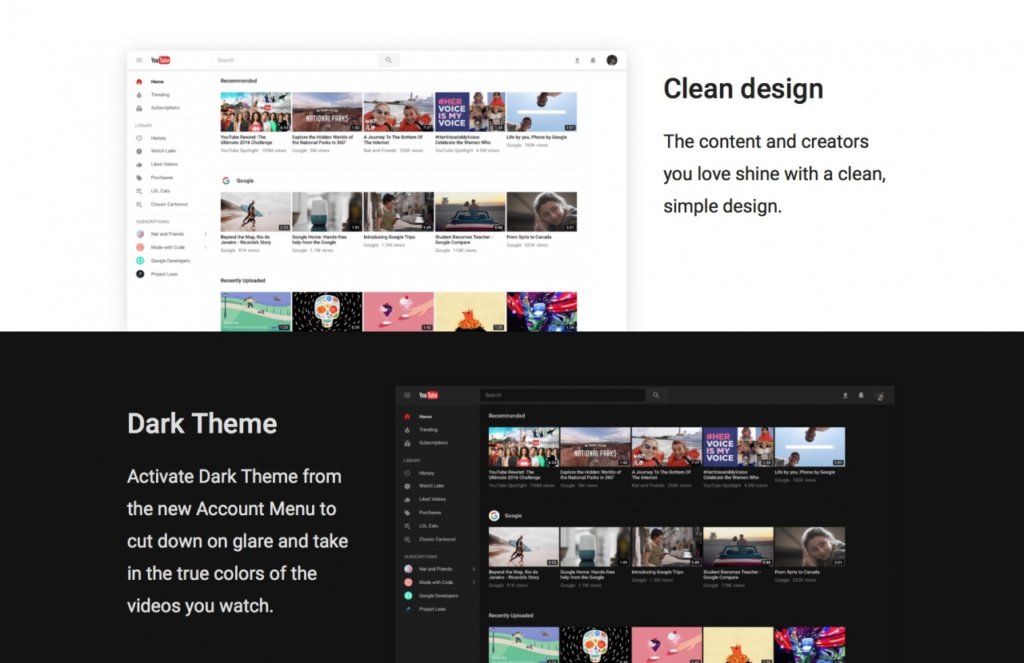Collapse sidebar with dark theme hamburger toggle
1024x663 pixels.
tap(407, 395)
